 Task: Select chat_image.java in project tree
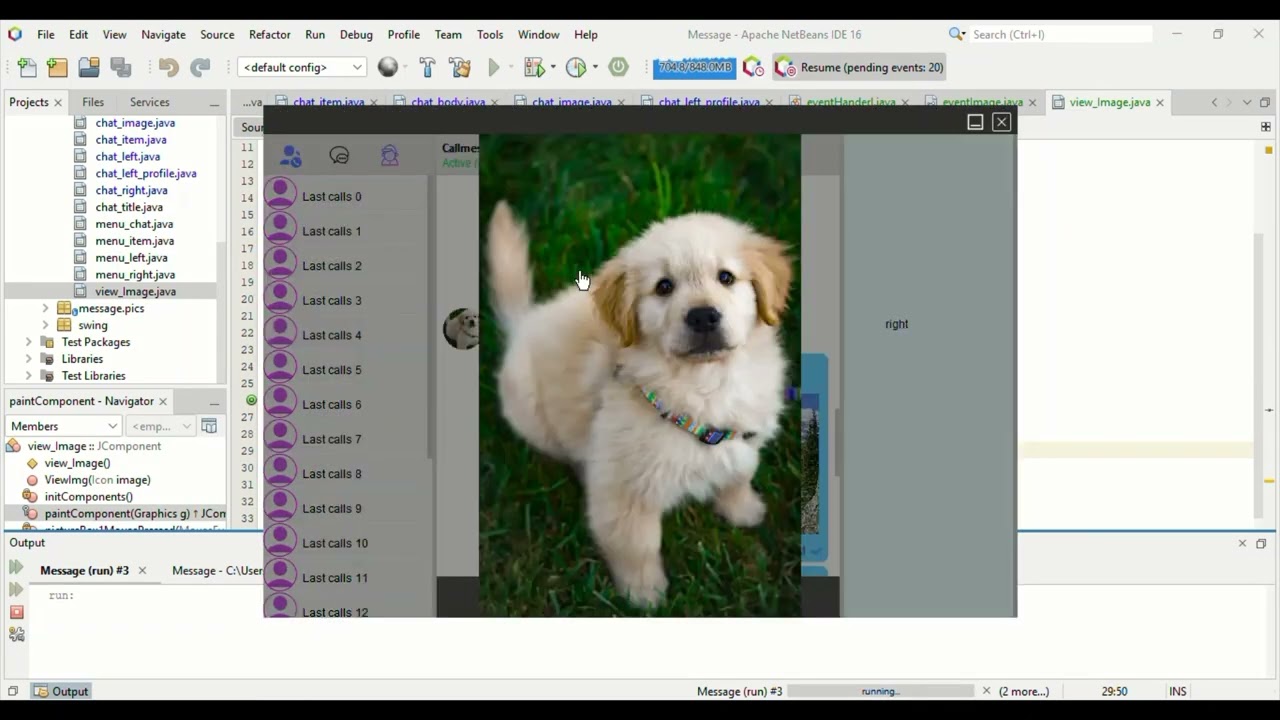point(135,123)
